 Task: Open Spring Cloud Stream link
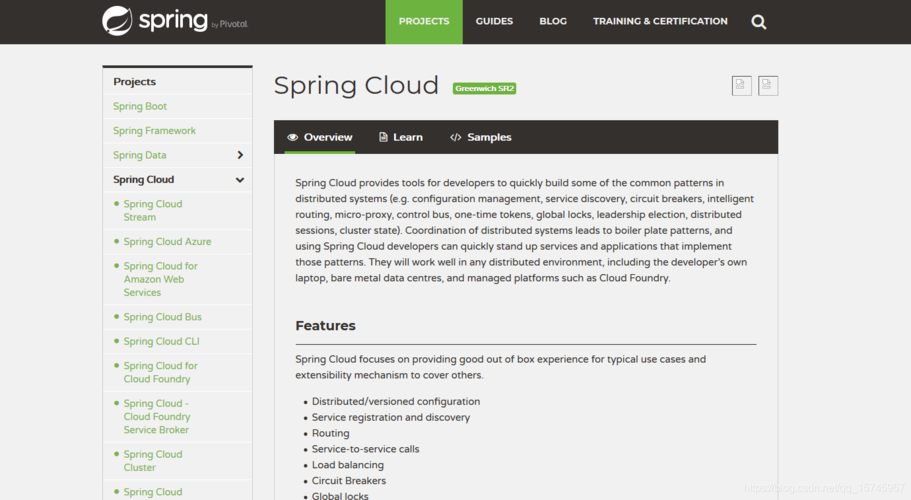[153, 210]
